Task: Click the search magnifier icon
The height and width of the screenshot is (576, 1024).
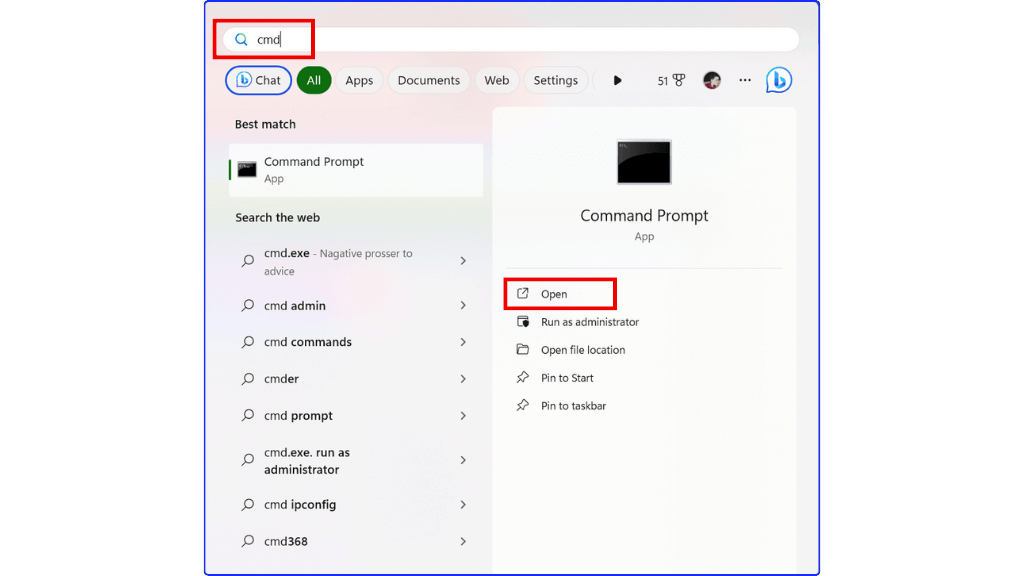Action: 241,39
